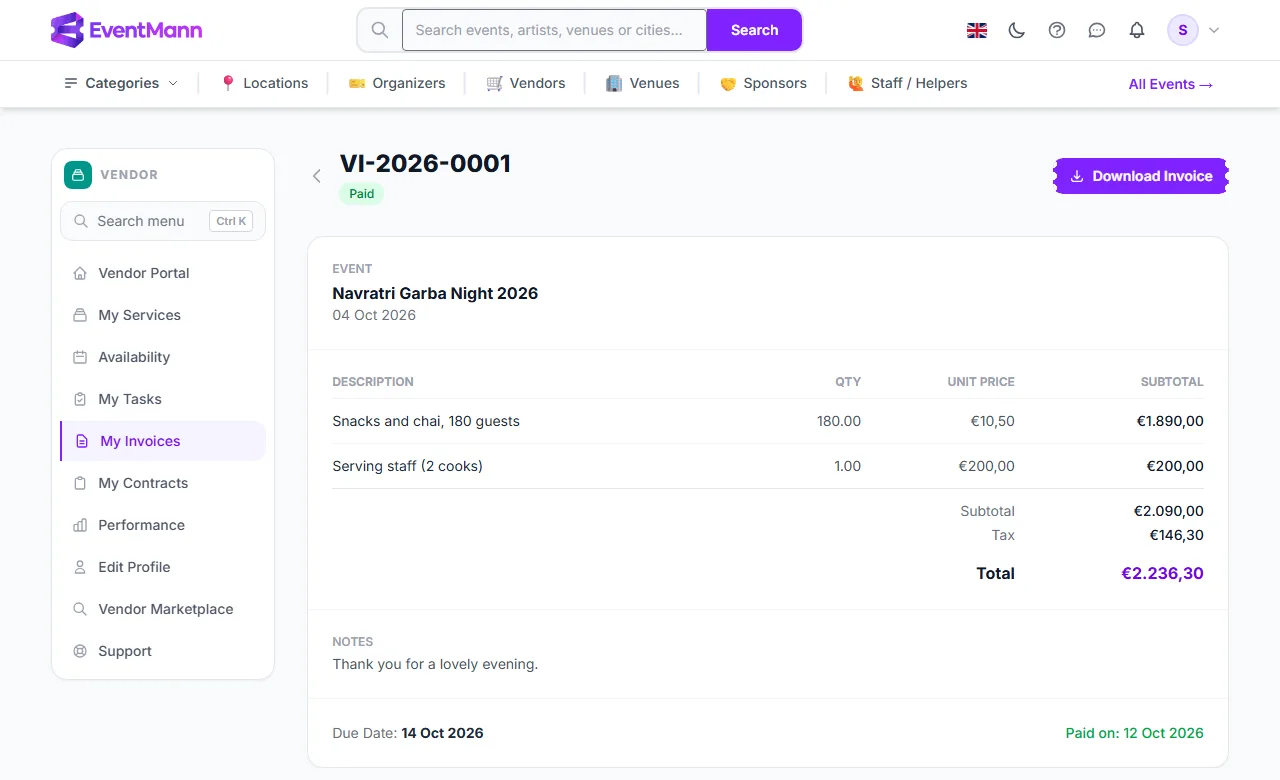Open the Sponsors nav item
1280x780 pixels.
click(763, 83)
